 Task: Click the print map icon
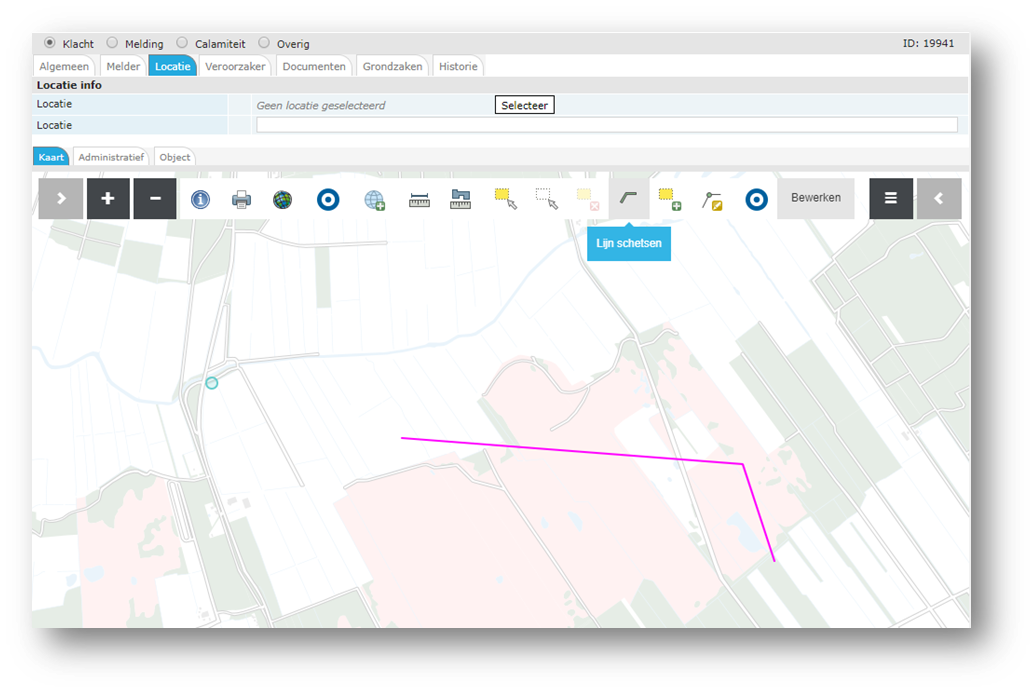pyautogui.click(x=242, y=200)
